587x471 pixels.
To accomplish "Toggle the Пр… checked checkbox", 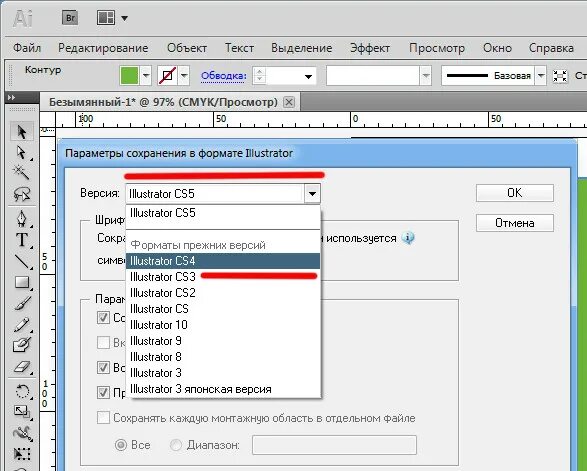I will (x=103, y=392).
